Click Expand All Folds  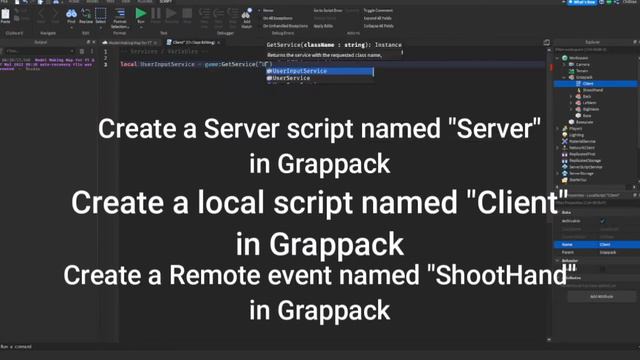[378, 18]
